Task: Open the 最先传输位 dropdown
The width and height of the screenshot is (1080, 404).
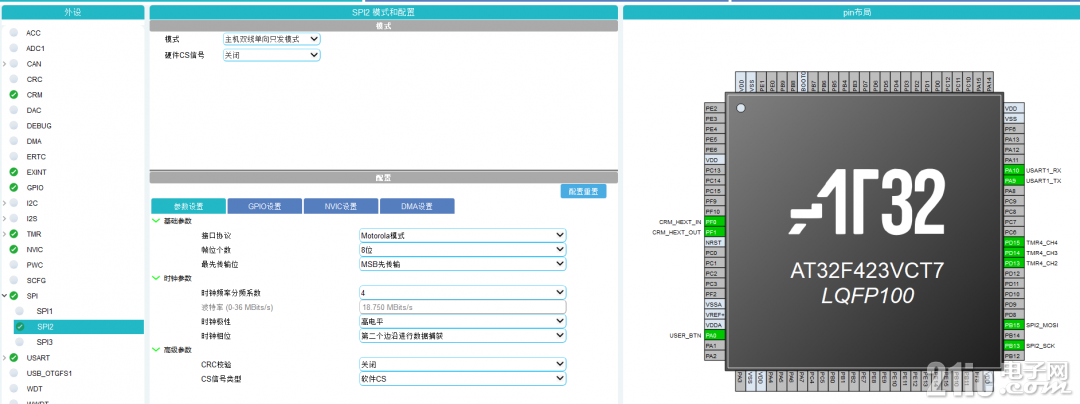Action: pyautogui.click(x=463, y=264)
